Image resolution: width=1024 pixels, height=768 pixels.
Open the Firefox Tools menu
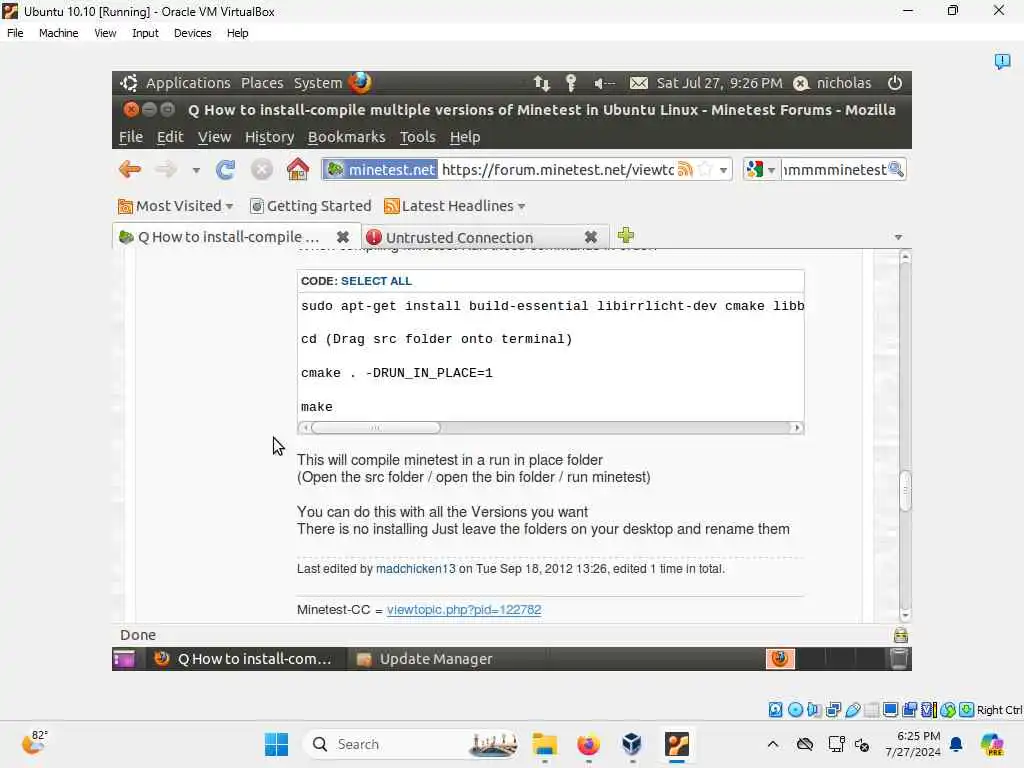pos(417,137)
